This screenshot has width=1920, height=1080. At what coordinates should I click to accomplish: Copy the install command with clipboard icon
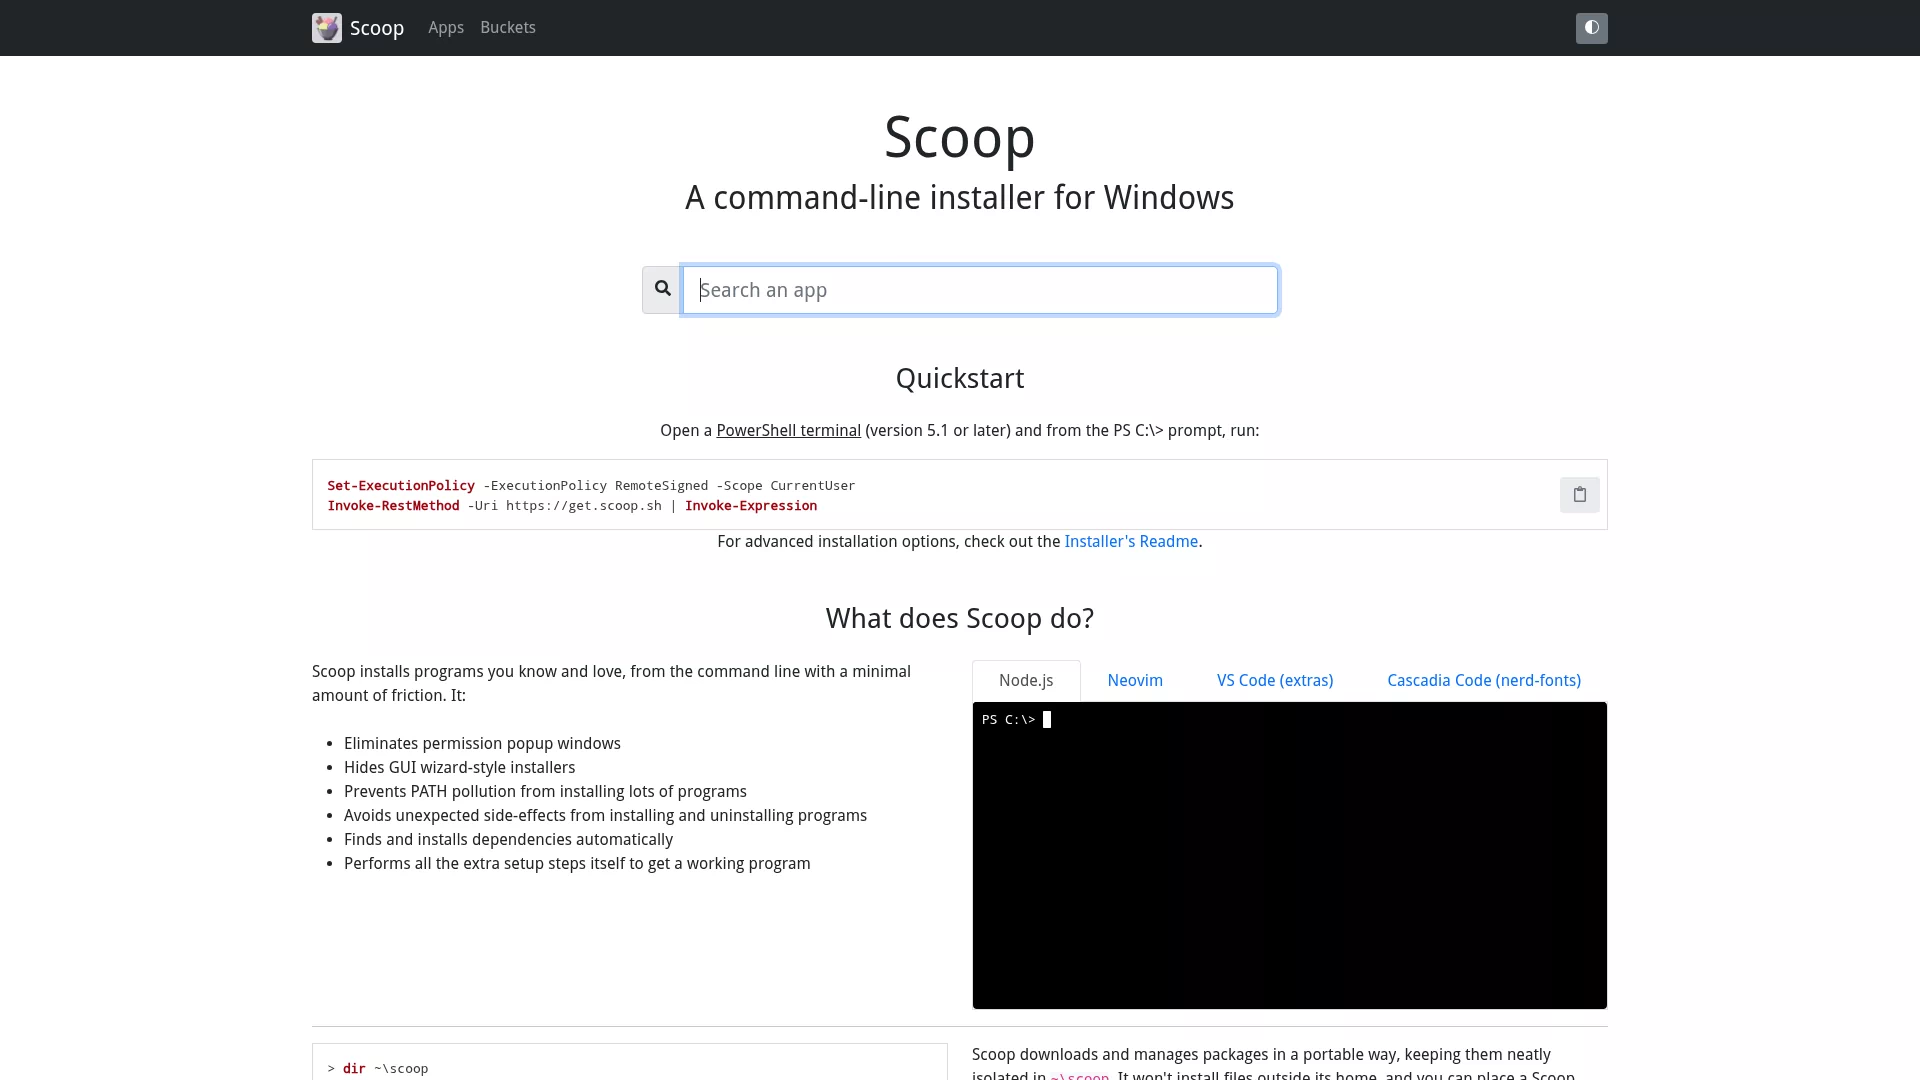tap(1579, 495)
